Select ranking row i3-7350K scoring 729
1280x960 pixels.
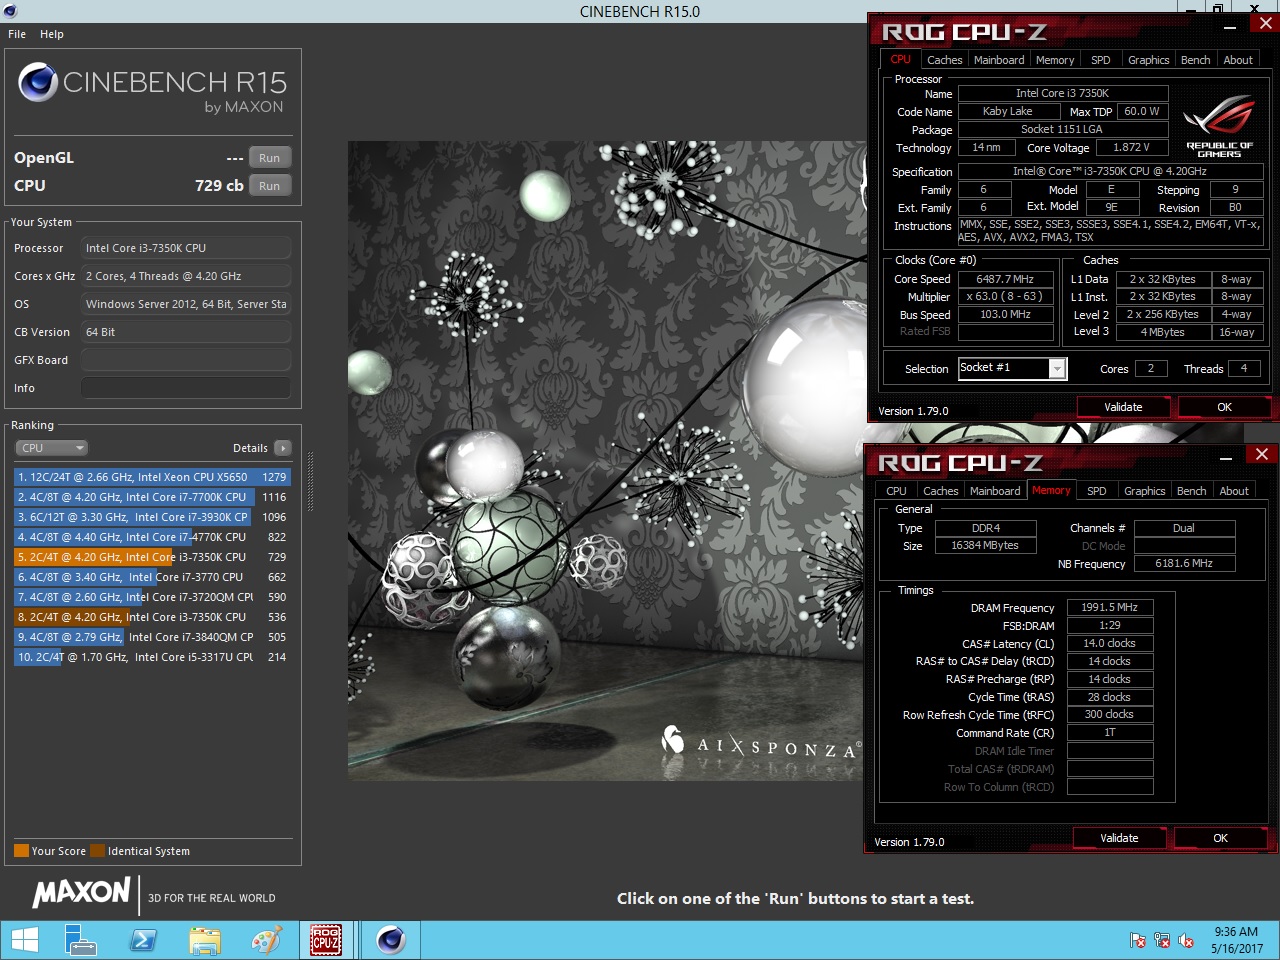coord(152,557)
